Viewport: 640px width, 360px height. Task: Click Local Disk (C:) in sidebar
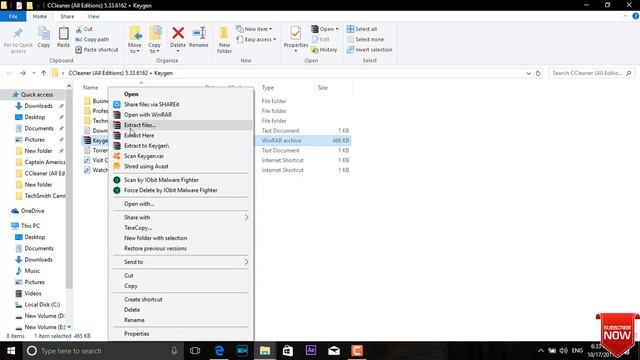[x=42, y=305]
